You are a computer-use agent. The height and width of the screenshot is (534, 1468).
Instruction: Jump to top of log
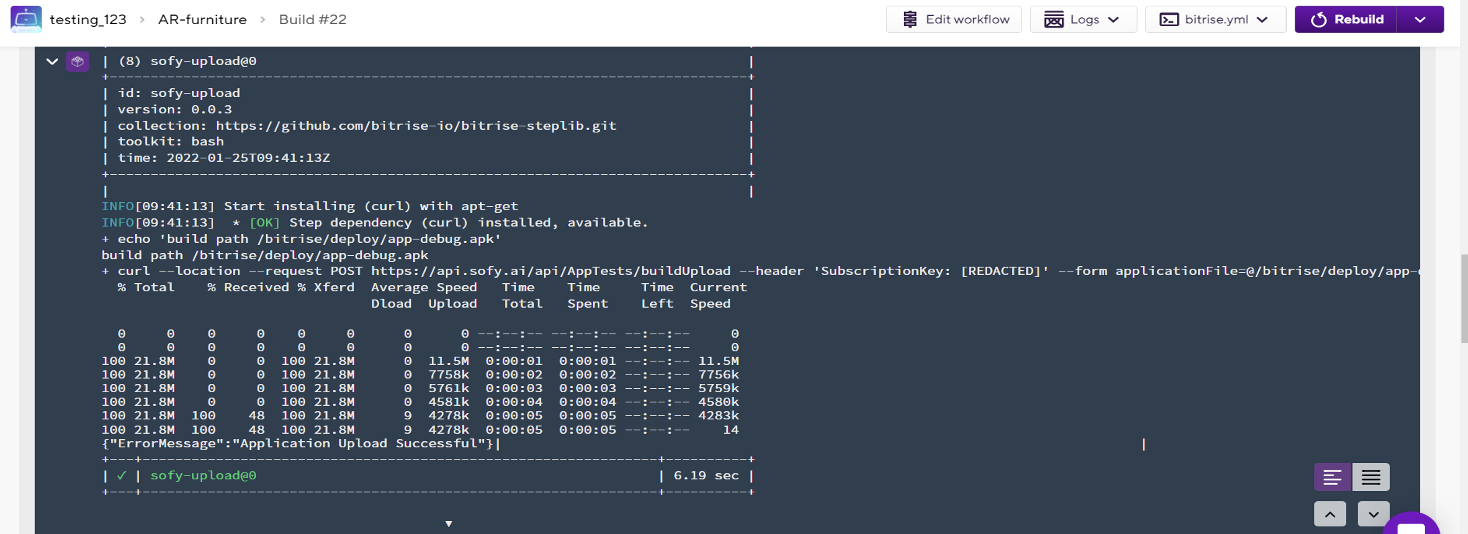pyautogui.click(x=1329, y=515)
